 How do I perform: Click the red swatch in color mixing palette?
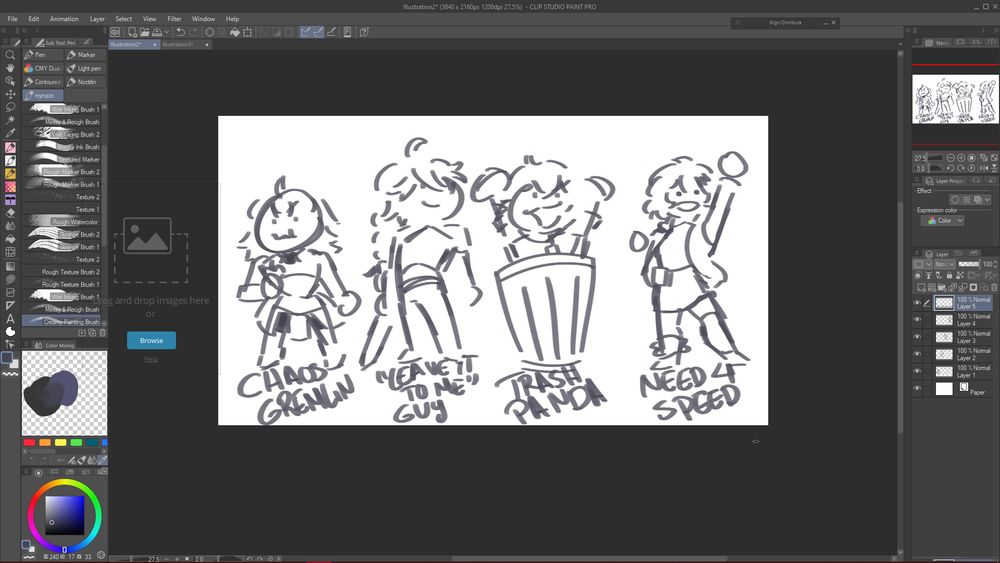click(29, 442)
